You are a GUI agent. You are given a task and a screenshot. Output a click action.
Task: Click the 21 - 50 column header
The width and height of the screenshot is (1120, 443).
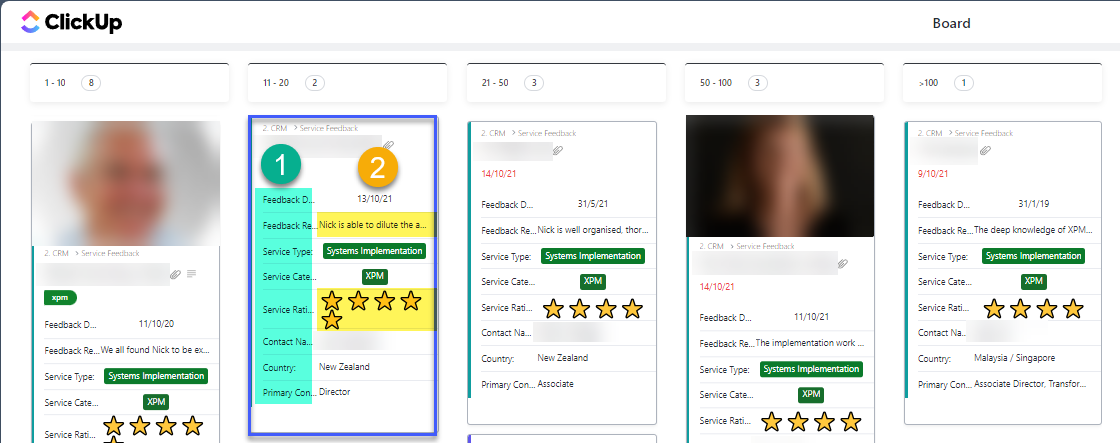[566, 83]
